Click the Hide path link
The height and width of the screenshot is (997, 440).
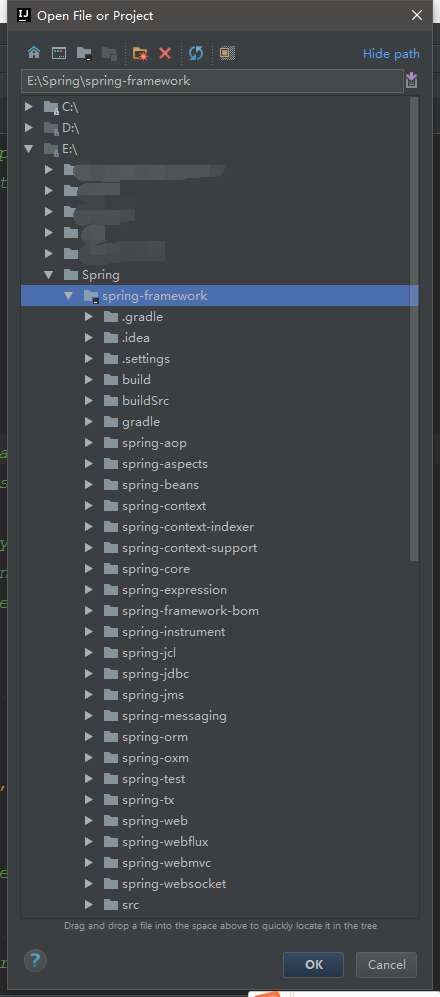click(x=391, y=54)
